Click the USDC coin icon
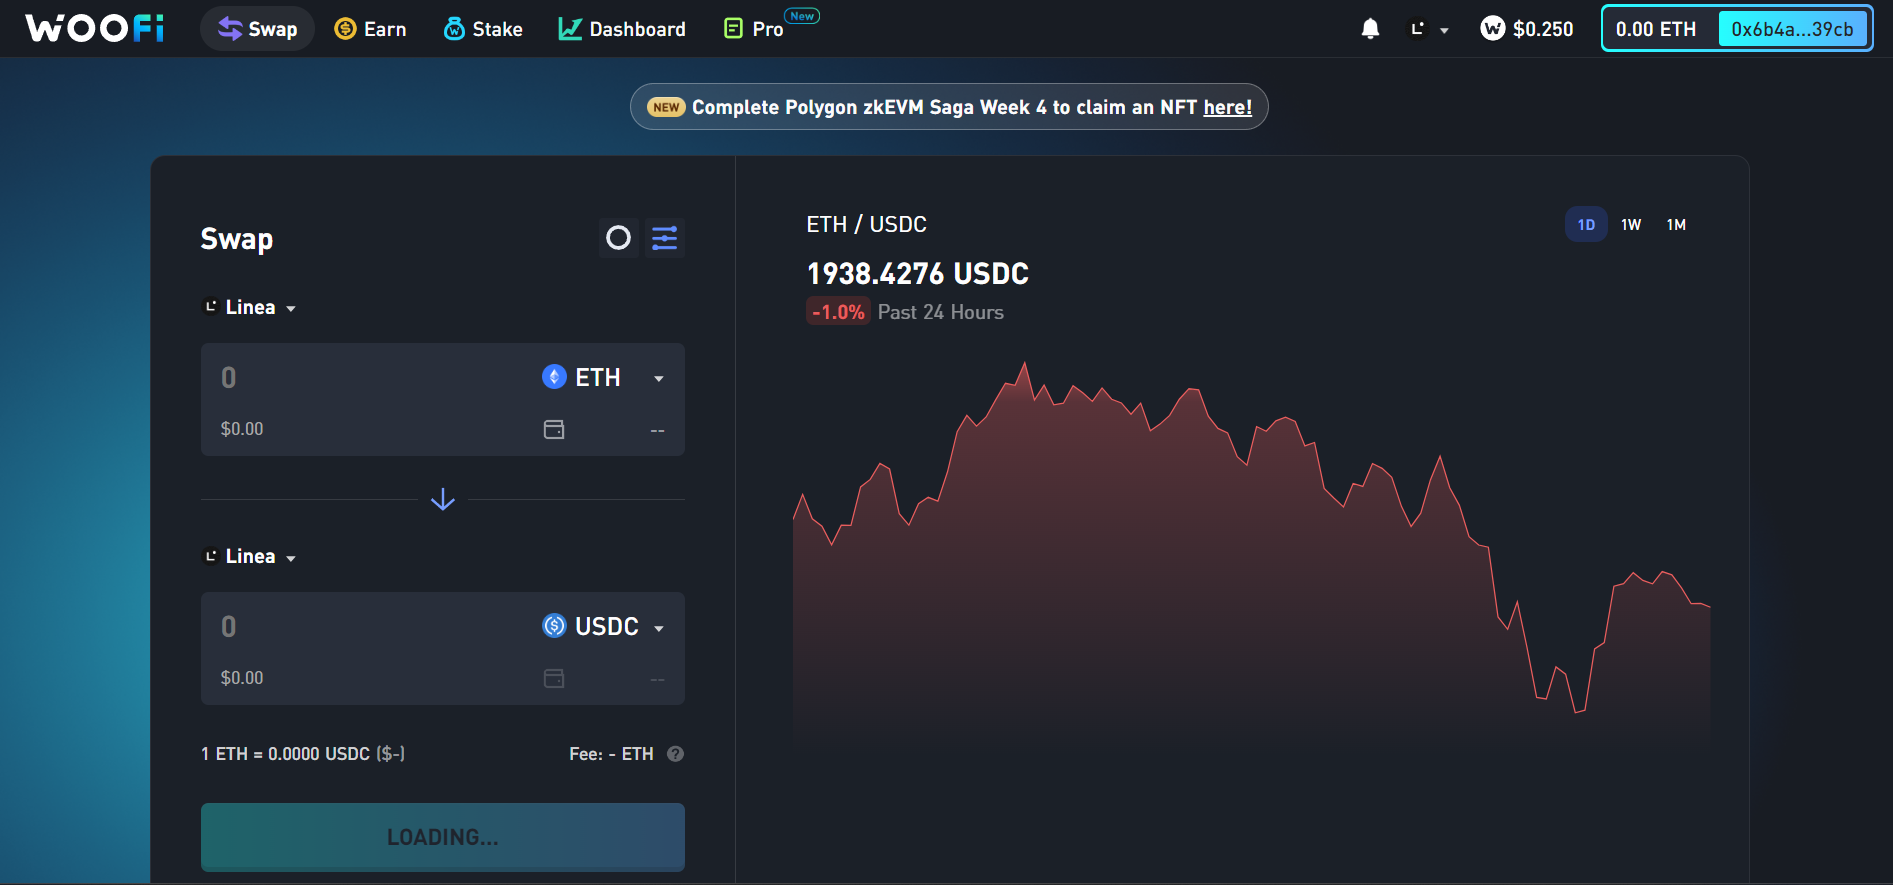 (554, 625)
